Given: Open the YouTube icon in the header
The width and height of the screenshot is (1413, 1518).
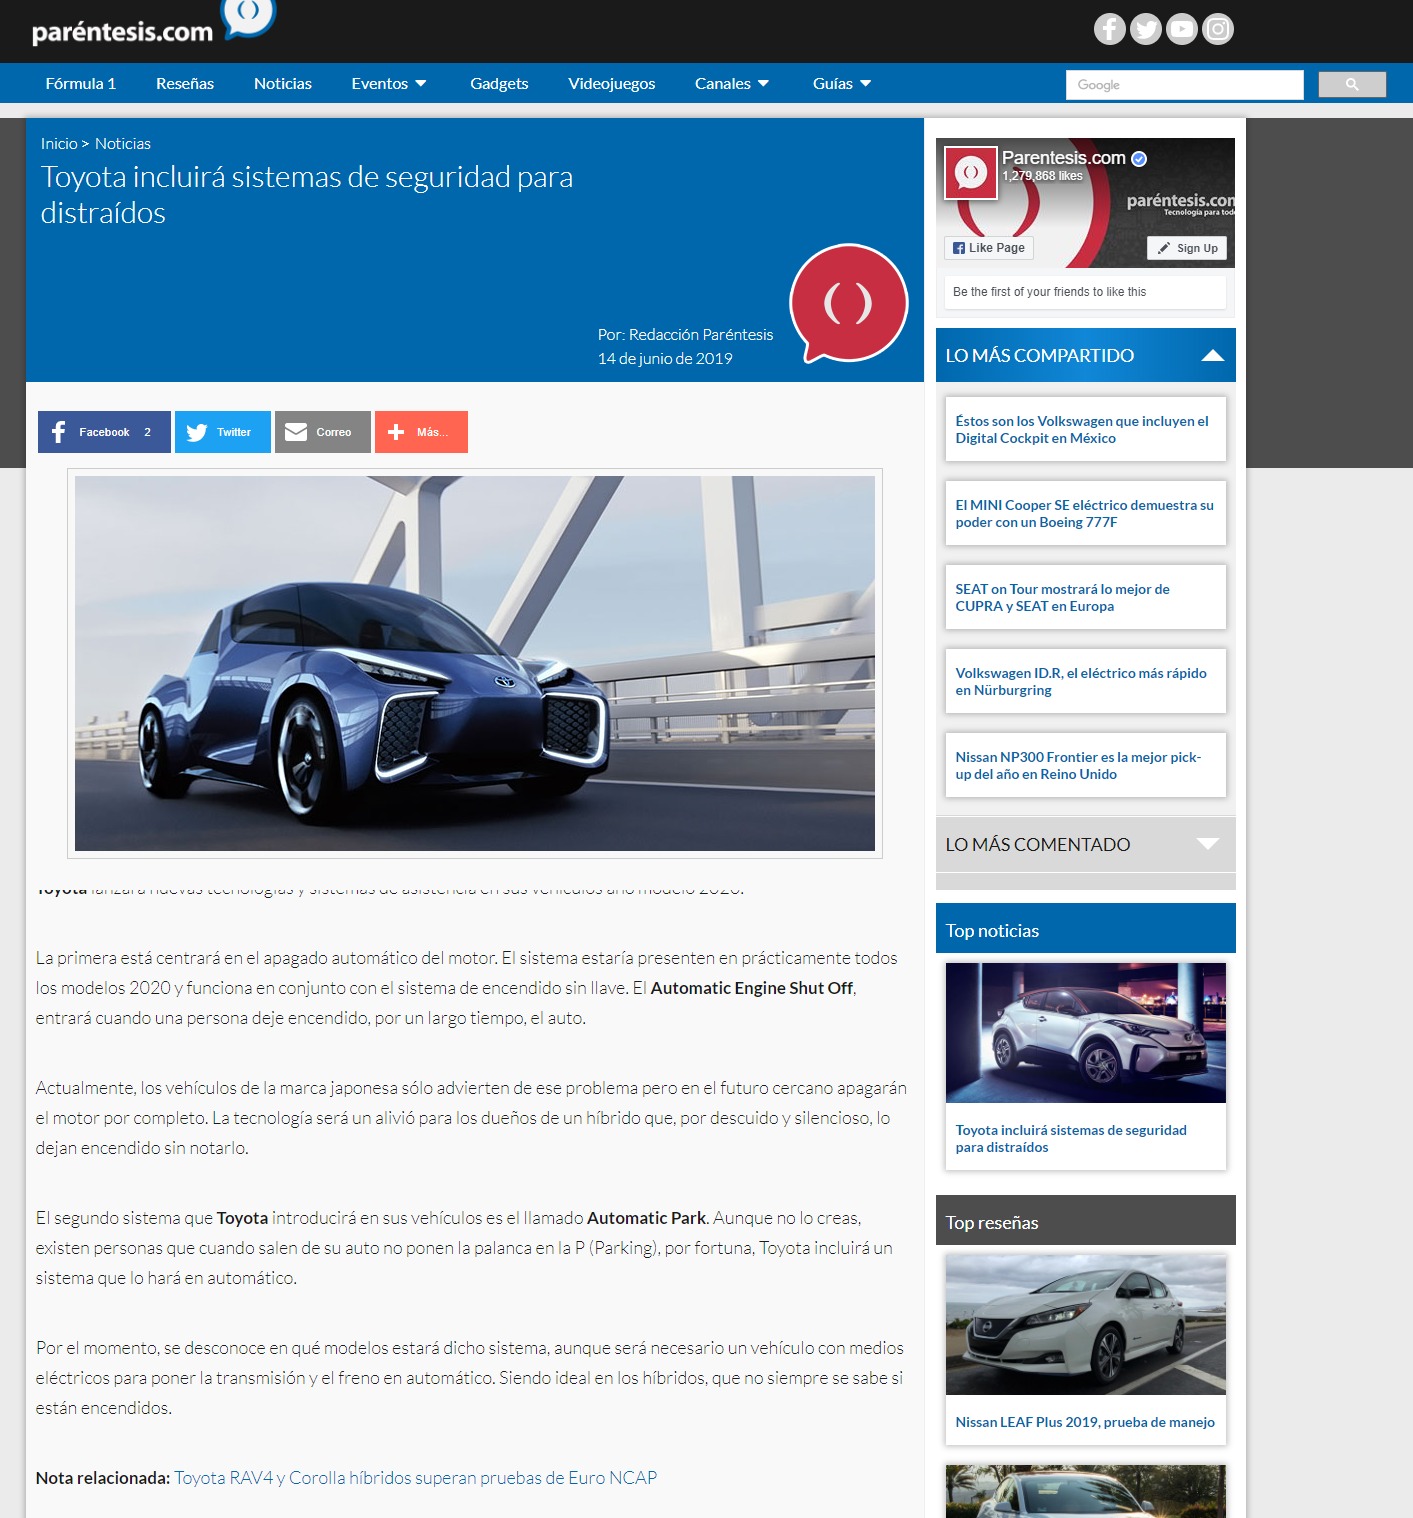Looking at the screenshot, I should tap(1182, 29).
